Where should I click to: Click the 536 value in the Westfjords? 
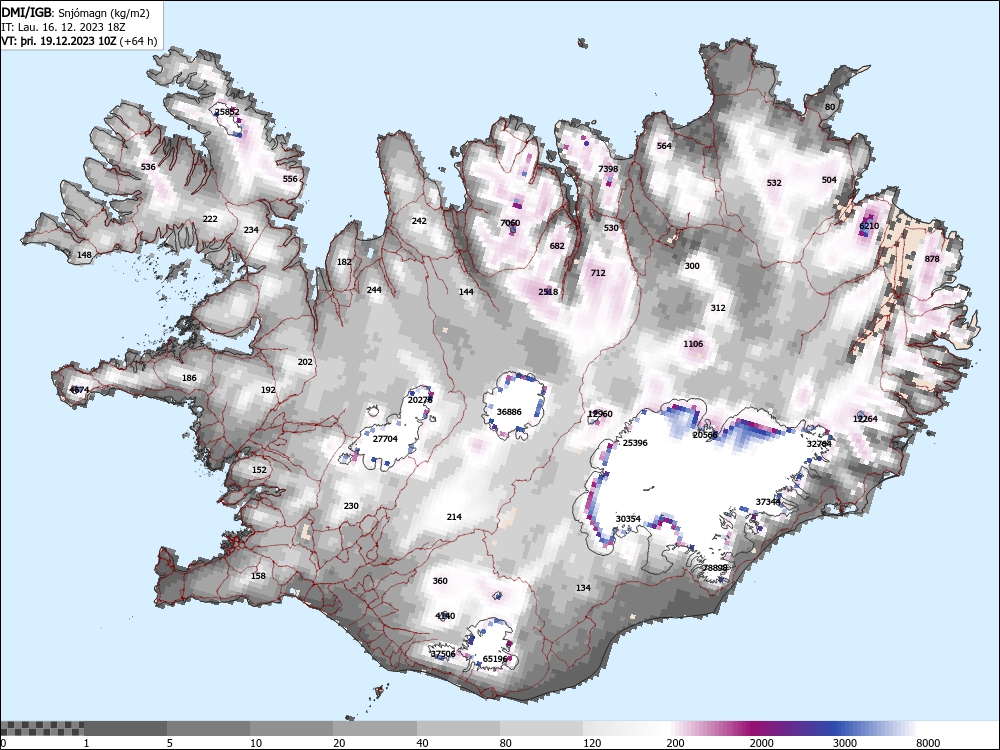point(148,167)
